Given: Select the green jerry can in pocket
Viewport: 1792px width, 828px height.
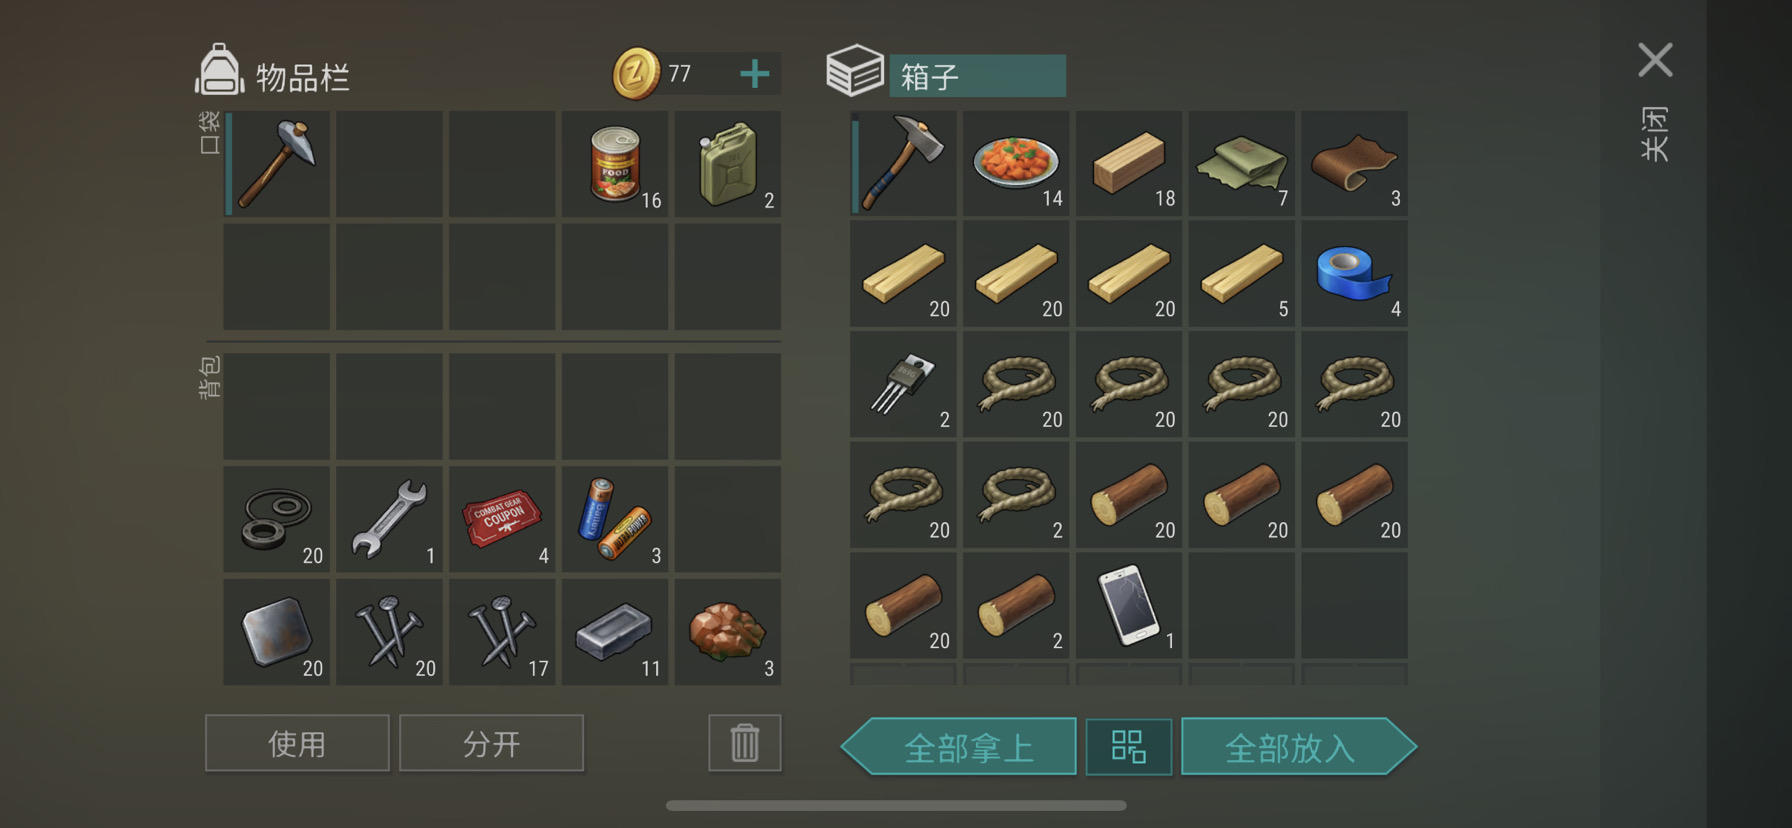Looking at the screenshot, I should (728, 164).
